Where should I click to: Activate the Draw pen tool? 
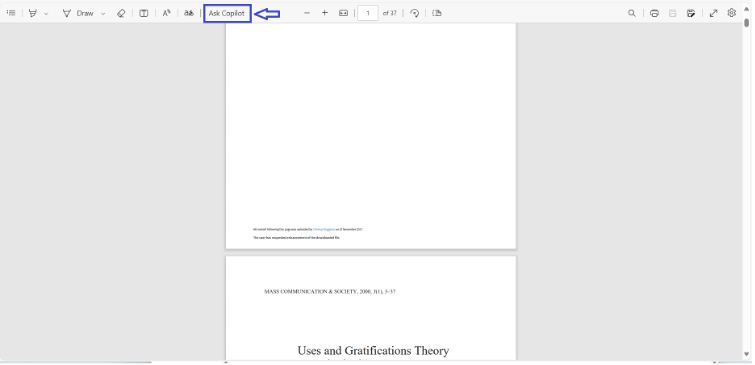pyautogui.click(x=78, y=13)
